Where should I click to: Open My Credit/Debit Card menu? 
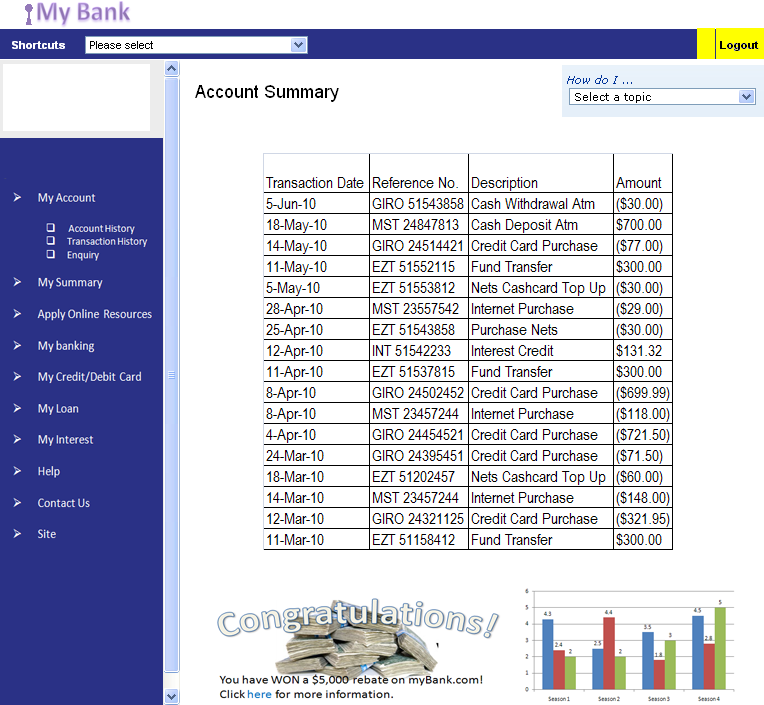[x=89, y=377]
